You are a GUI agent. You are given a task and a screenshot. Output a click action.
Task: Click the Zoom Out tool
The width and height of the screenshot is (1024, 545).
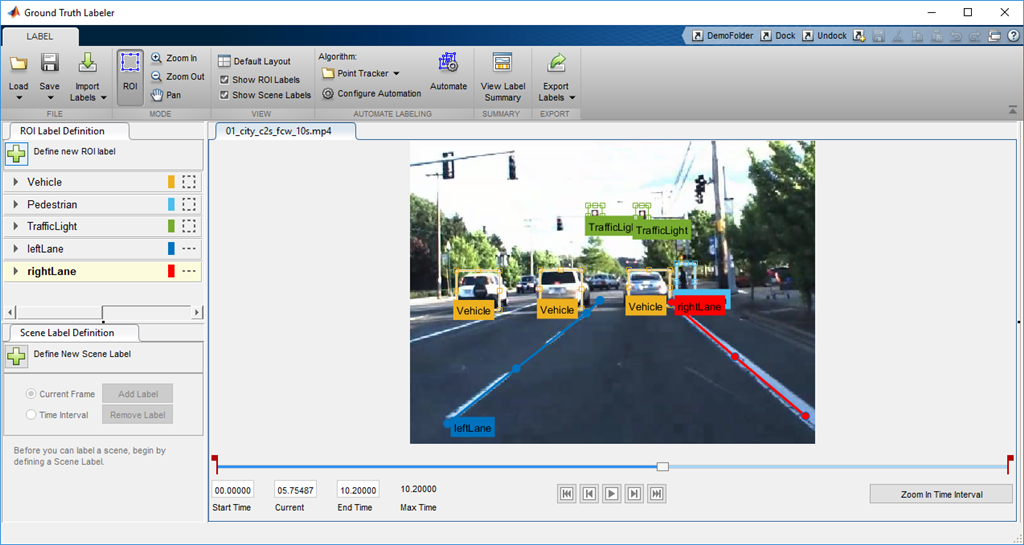(178, 76)
